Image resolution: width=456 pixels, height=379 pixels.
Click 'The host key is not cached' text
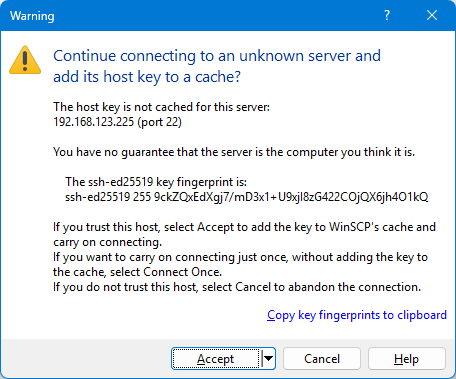[x=161, y=107]
